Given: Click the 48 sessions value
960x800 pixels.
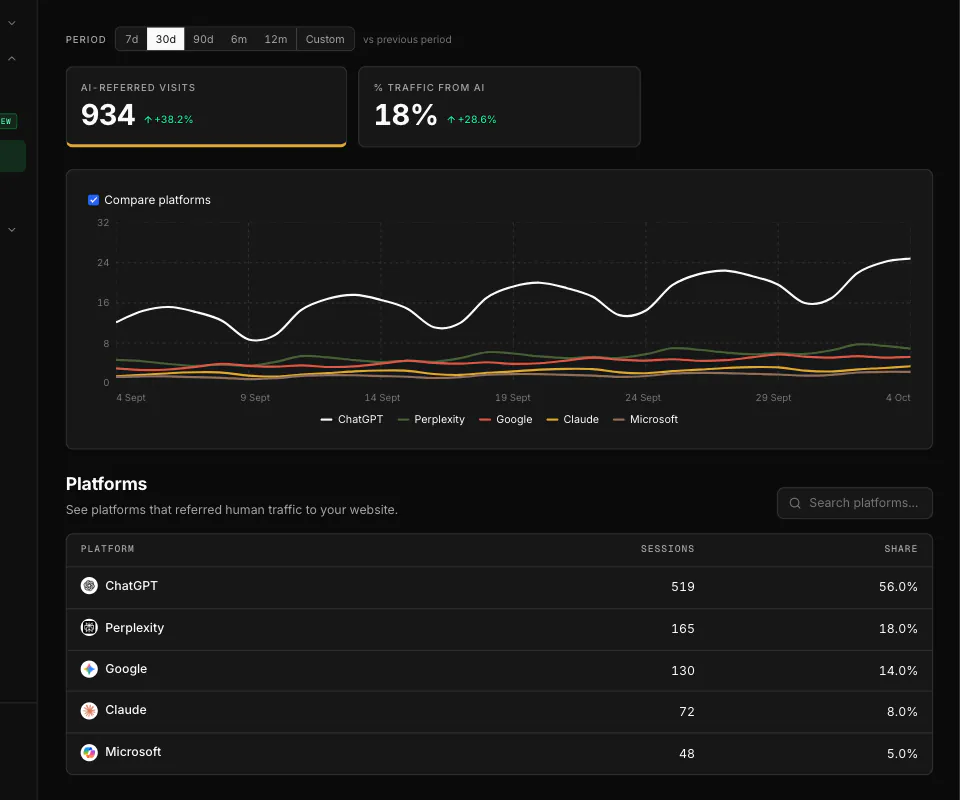Looking at the screenshot, I should tap(687, 753).
